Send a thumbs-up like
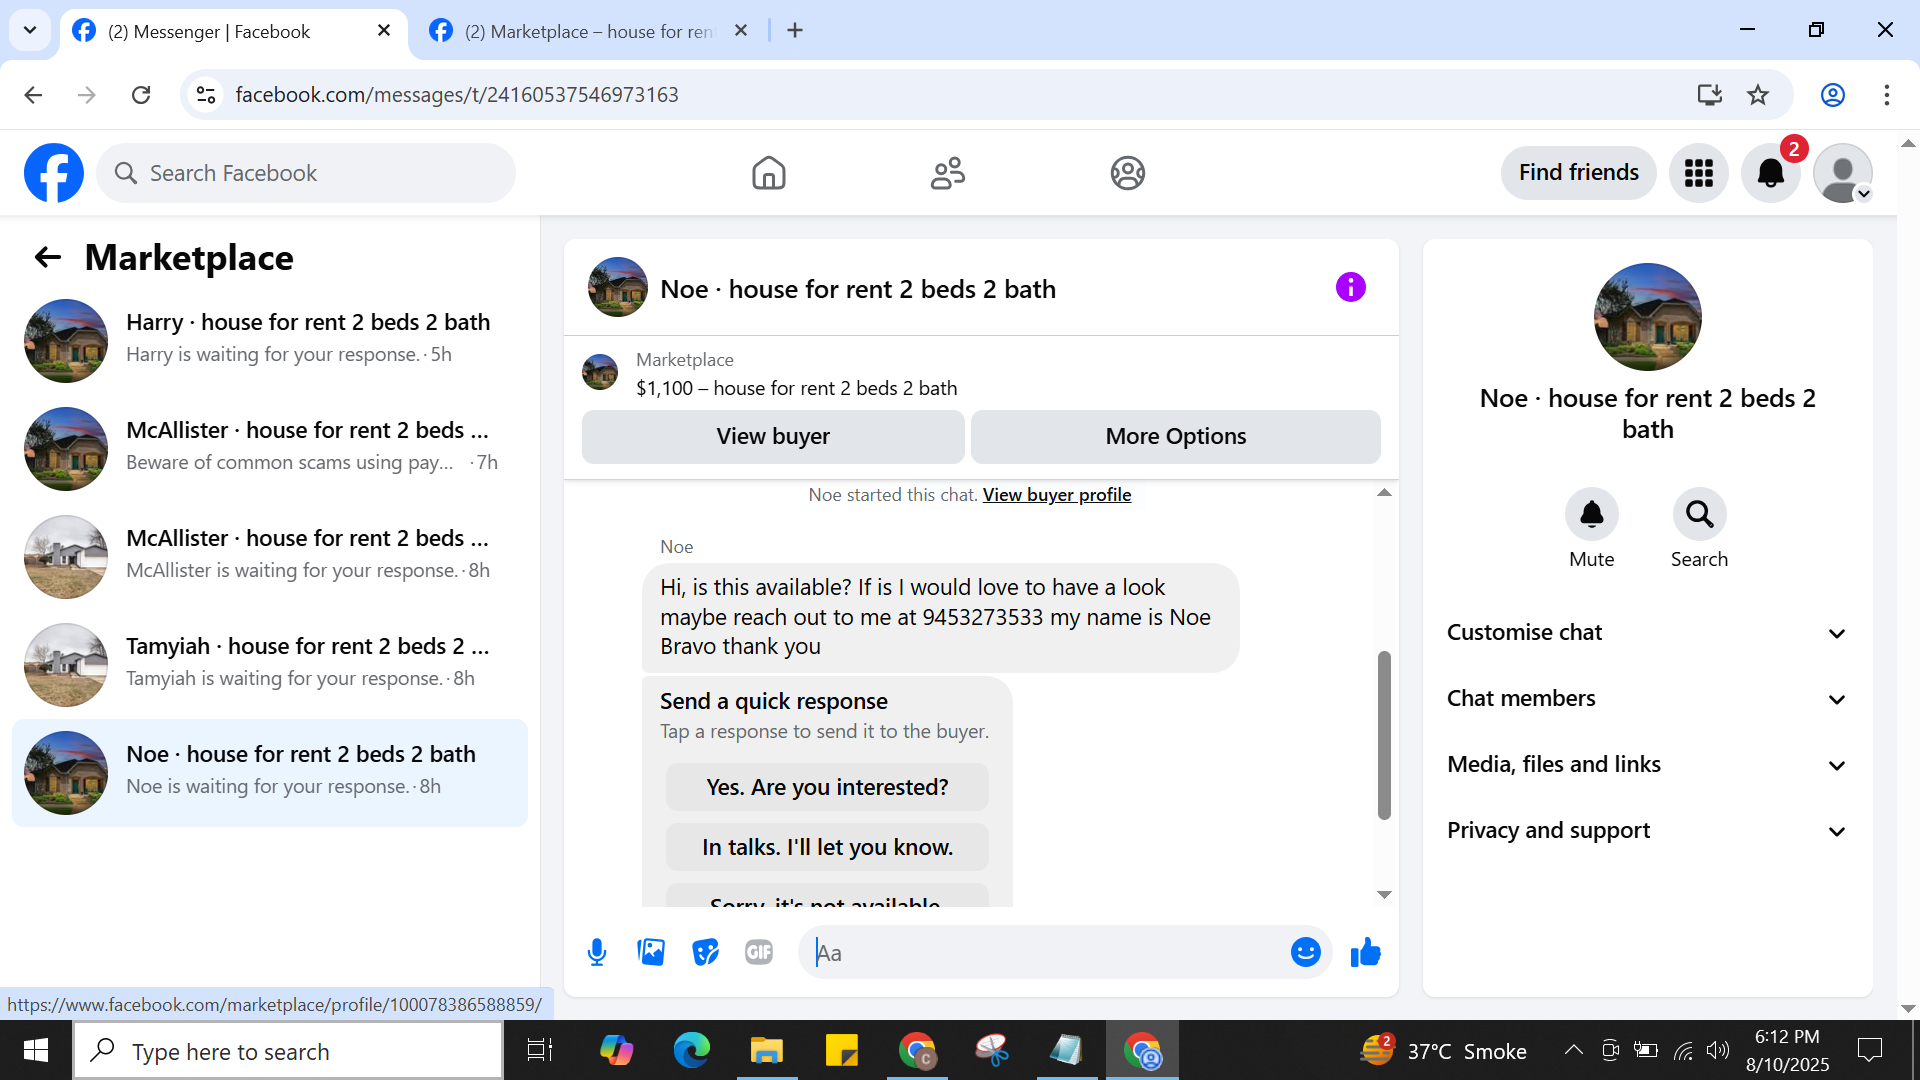This screenshot has height=1080, width=1920. click(1365, 952)
